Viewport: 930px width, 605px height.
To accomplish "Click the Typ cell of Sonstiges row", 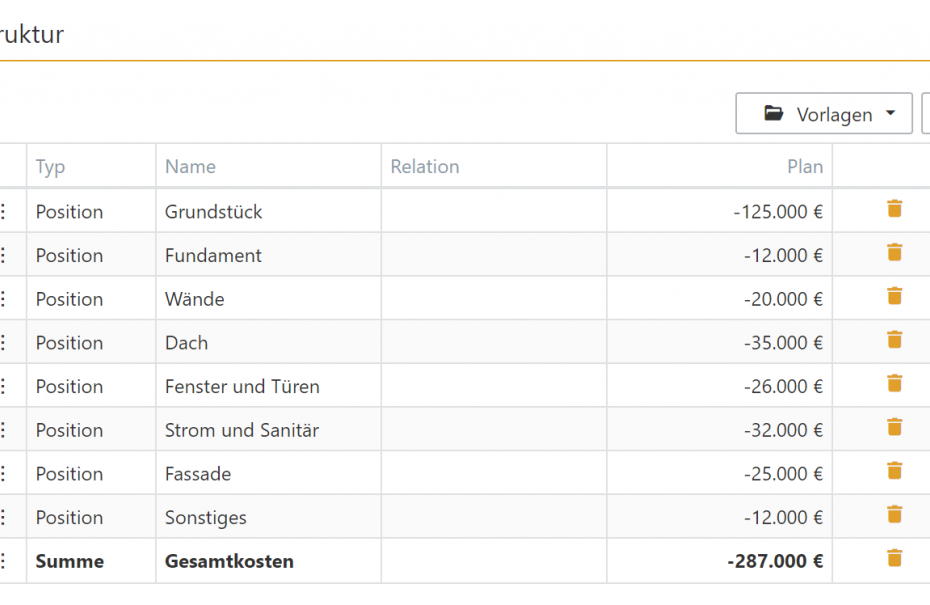I will [91, 517].
